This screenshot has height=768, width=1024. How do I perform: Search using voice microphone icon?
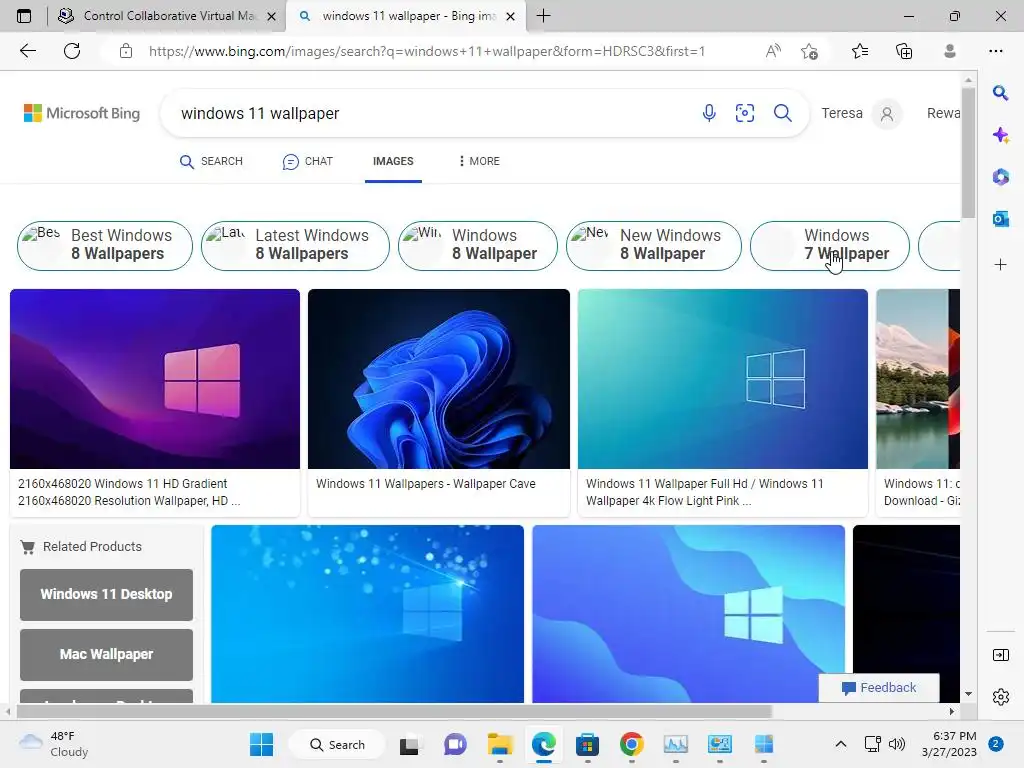point(709,113)
